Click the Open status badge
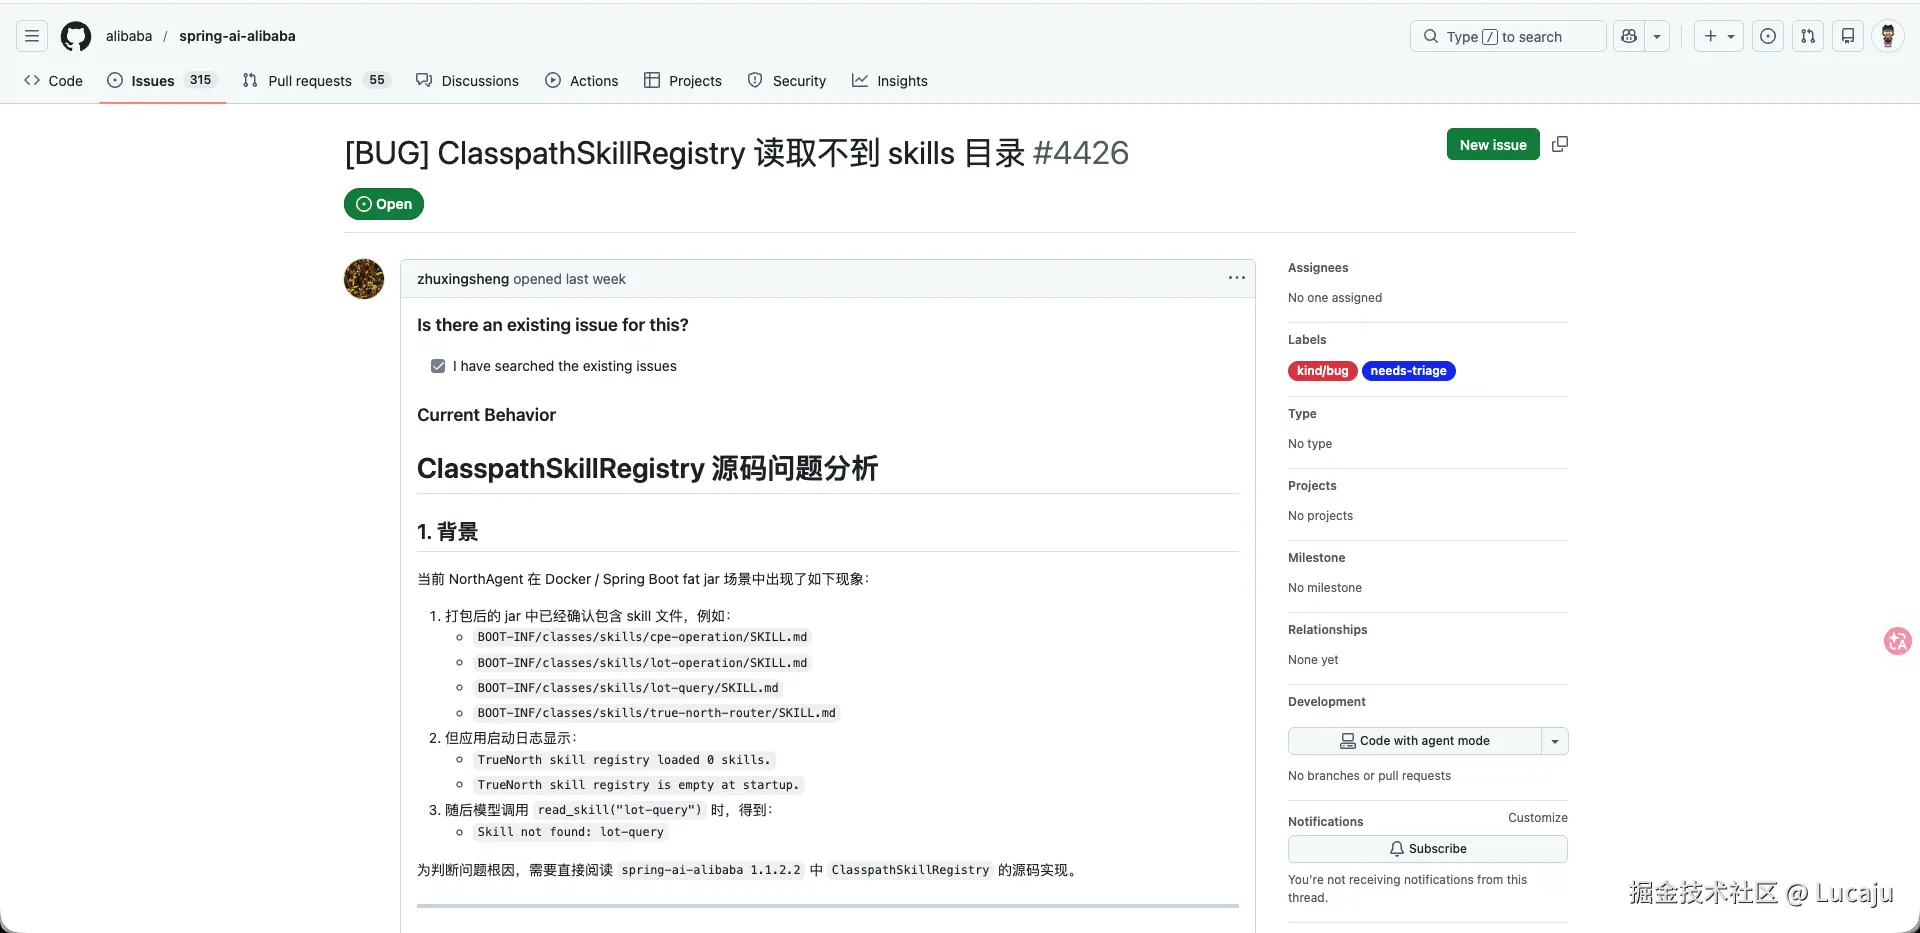The height and width of the screenshot is (933, 1920). (384, 204)
